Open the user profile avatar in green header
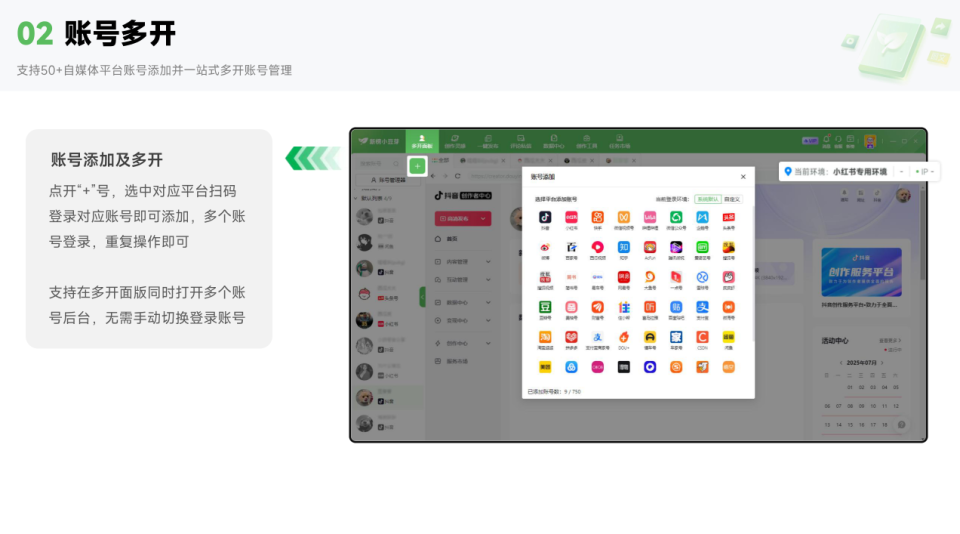 click(x=870, y=141)
